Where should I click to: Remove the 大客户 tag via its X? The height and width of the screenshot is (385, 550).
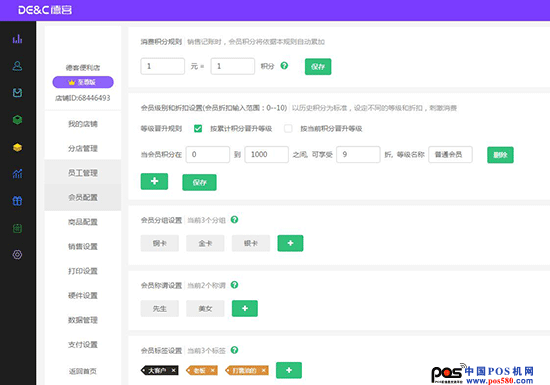(x=174, y=370)
